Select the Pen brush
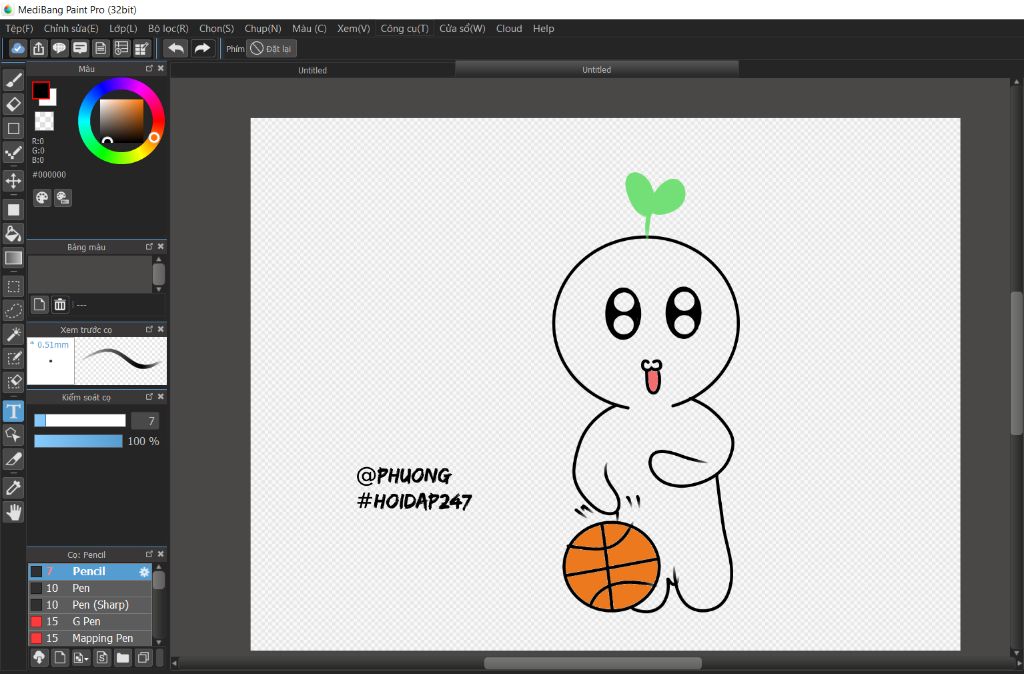The height and width of the screenshot is (674, 1024). pos(89,588)
